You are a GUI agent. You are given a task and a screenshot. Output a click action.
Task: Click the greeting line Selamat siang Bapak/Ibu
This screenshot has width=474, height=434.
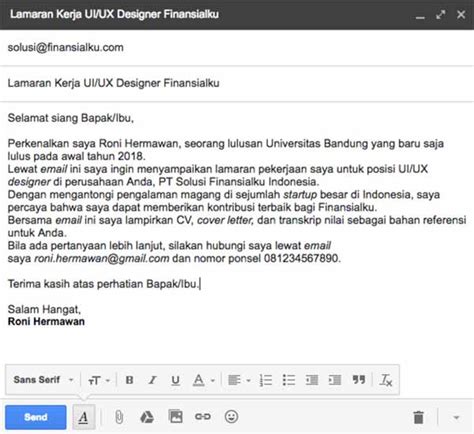coord(71,118)
